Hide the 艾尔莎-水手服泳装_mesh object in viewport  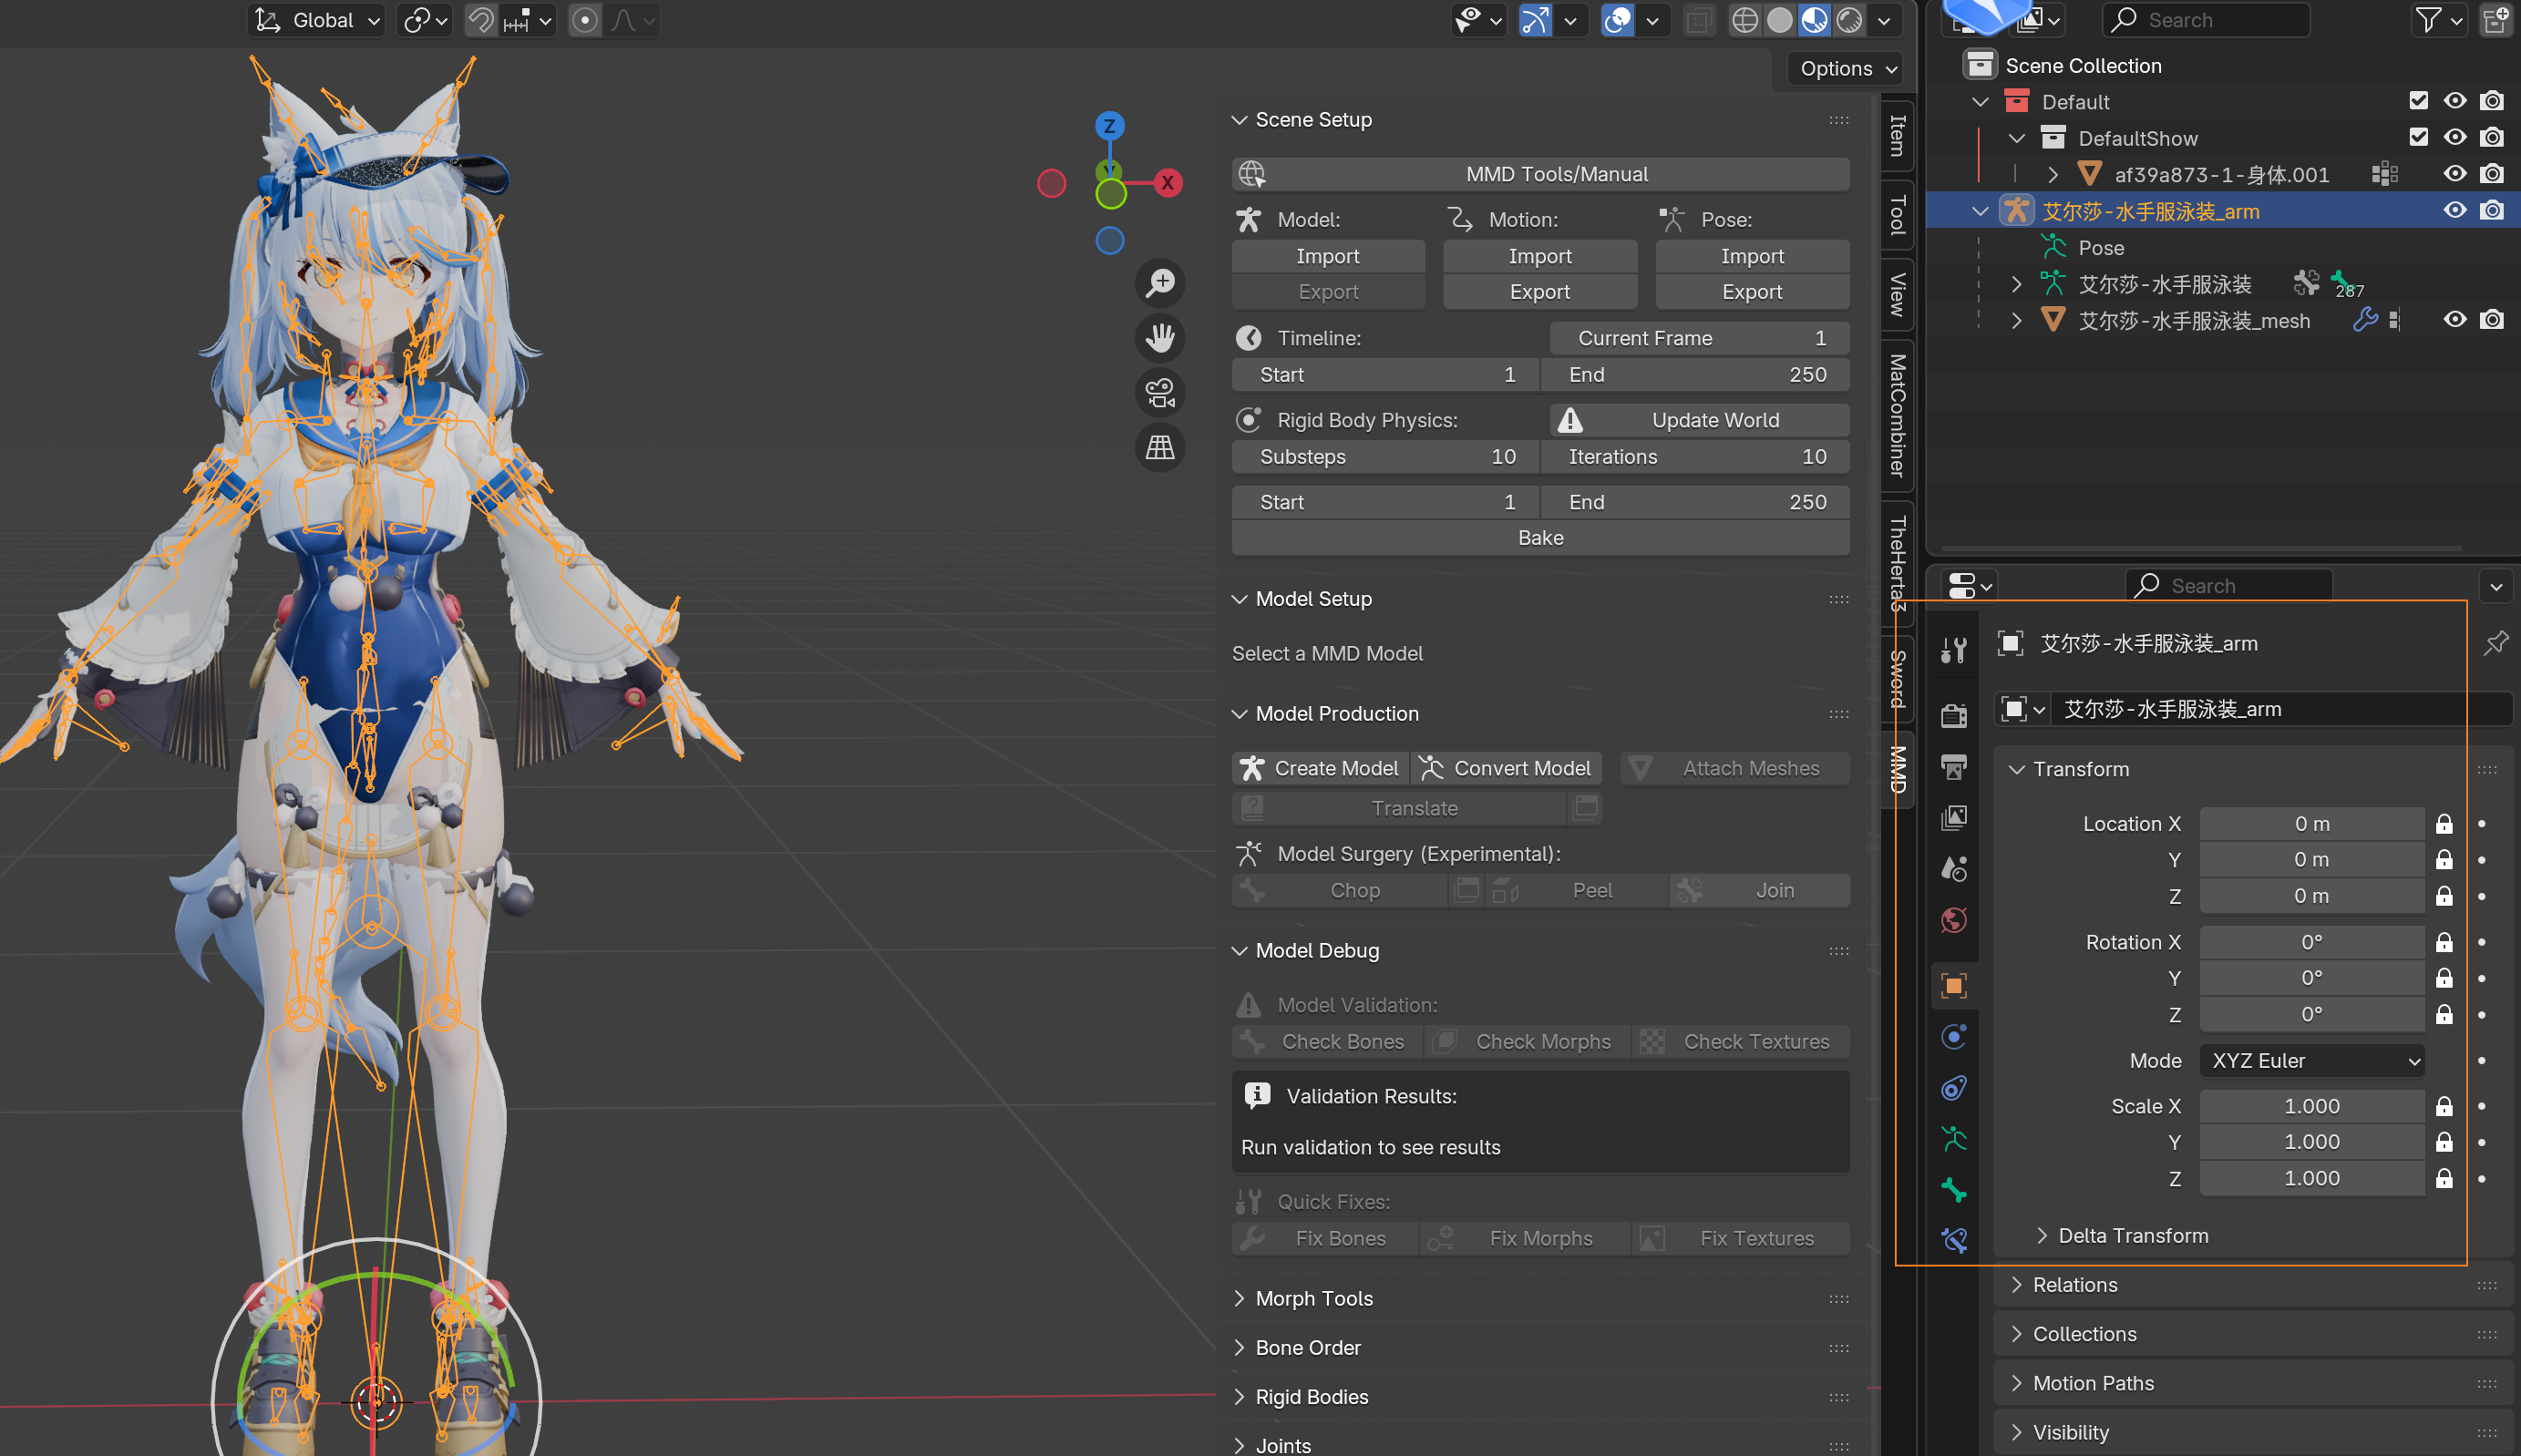[x=2454, y=320]
